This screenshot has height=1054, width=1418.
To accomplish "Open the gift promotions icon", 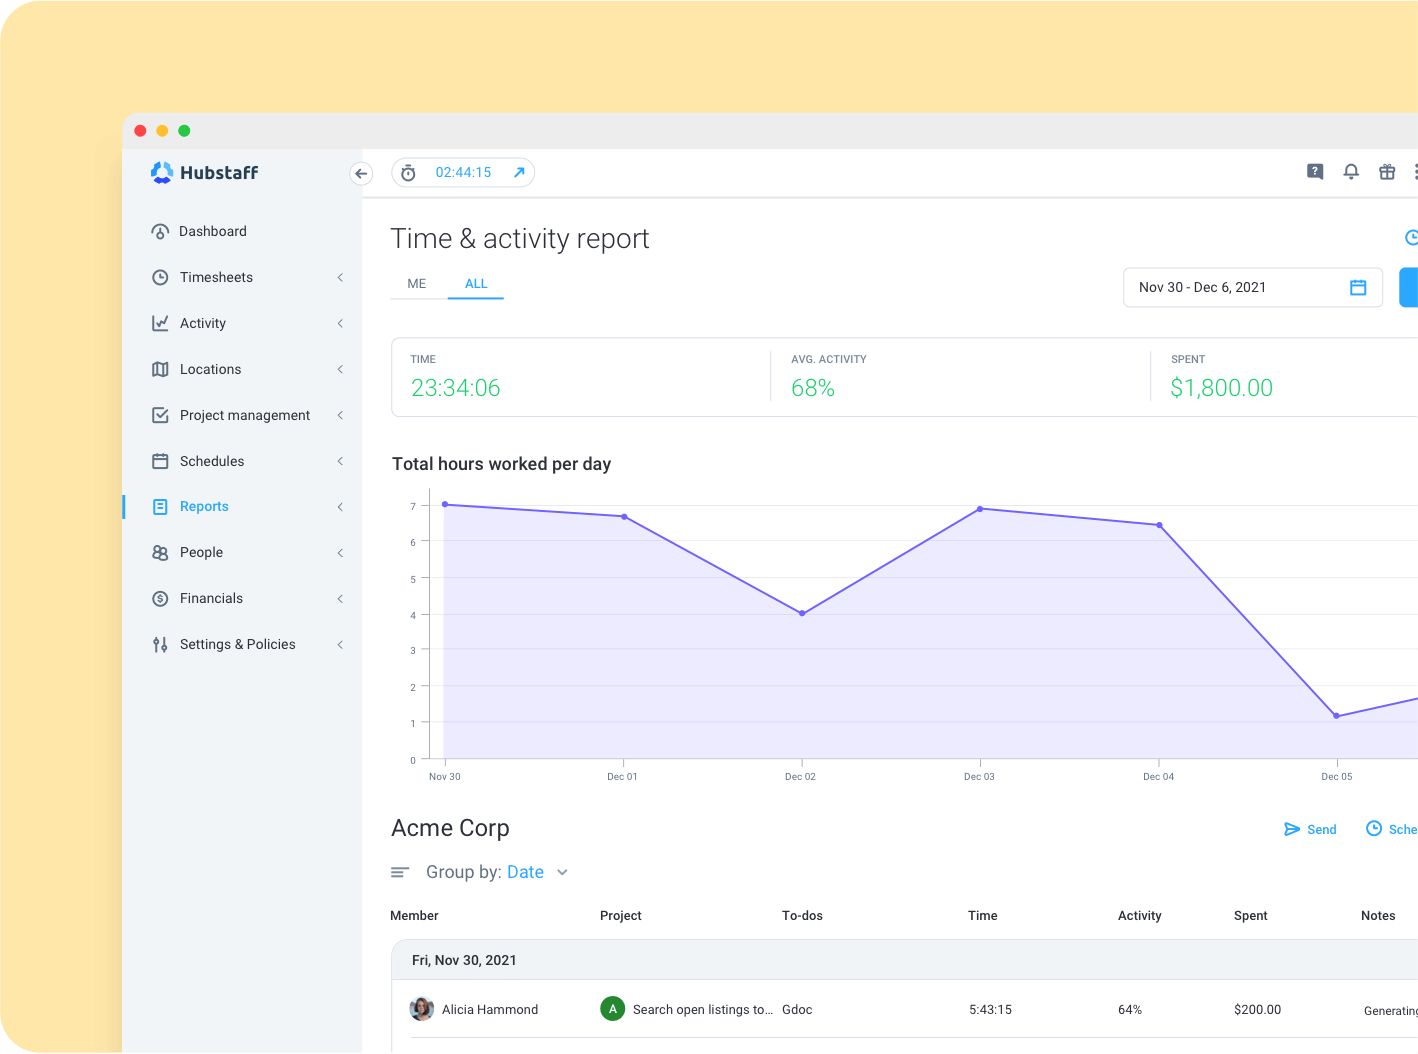I will coord(1387,172).
